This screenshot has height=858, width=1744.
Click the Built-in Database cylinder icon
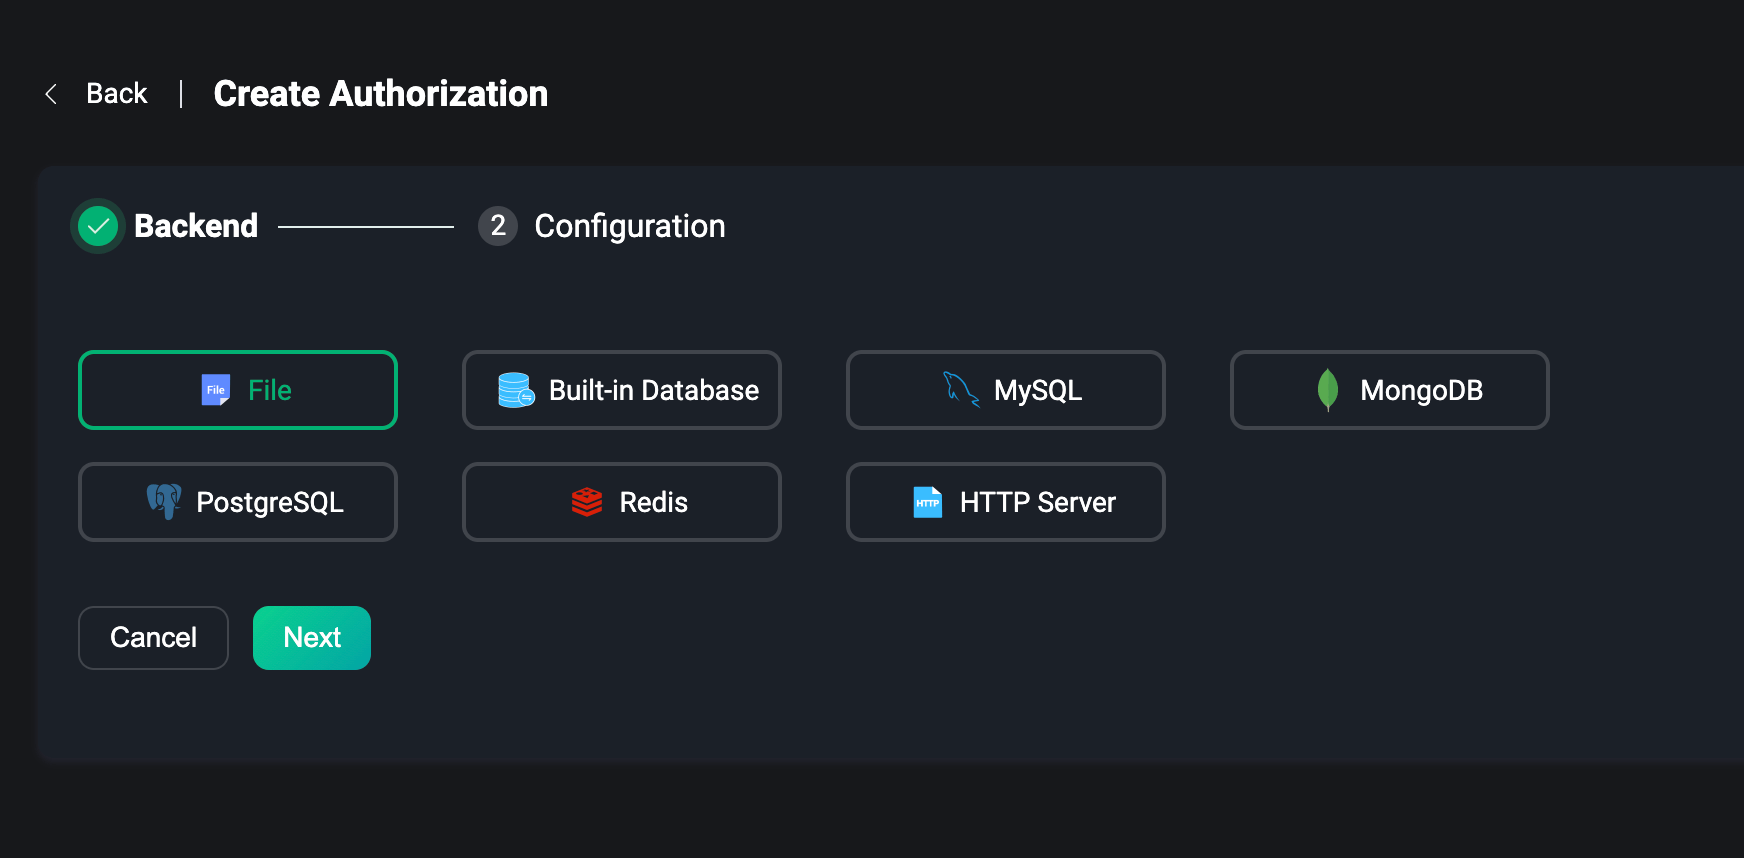(516, 390)
